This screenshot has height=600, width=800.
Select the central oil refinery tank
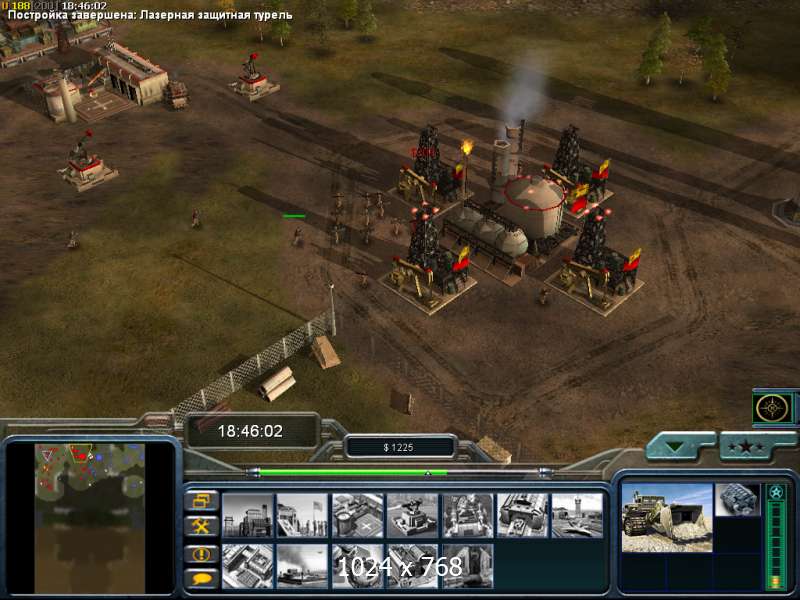point(533,207)
